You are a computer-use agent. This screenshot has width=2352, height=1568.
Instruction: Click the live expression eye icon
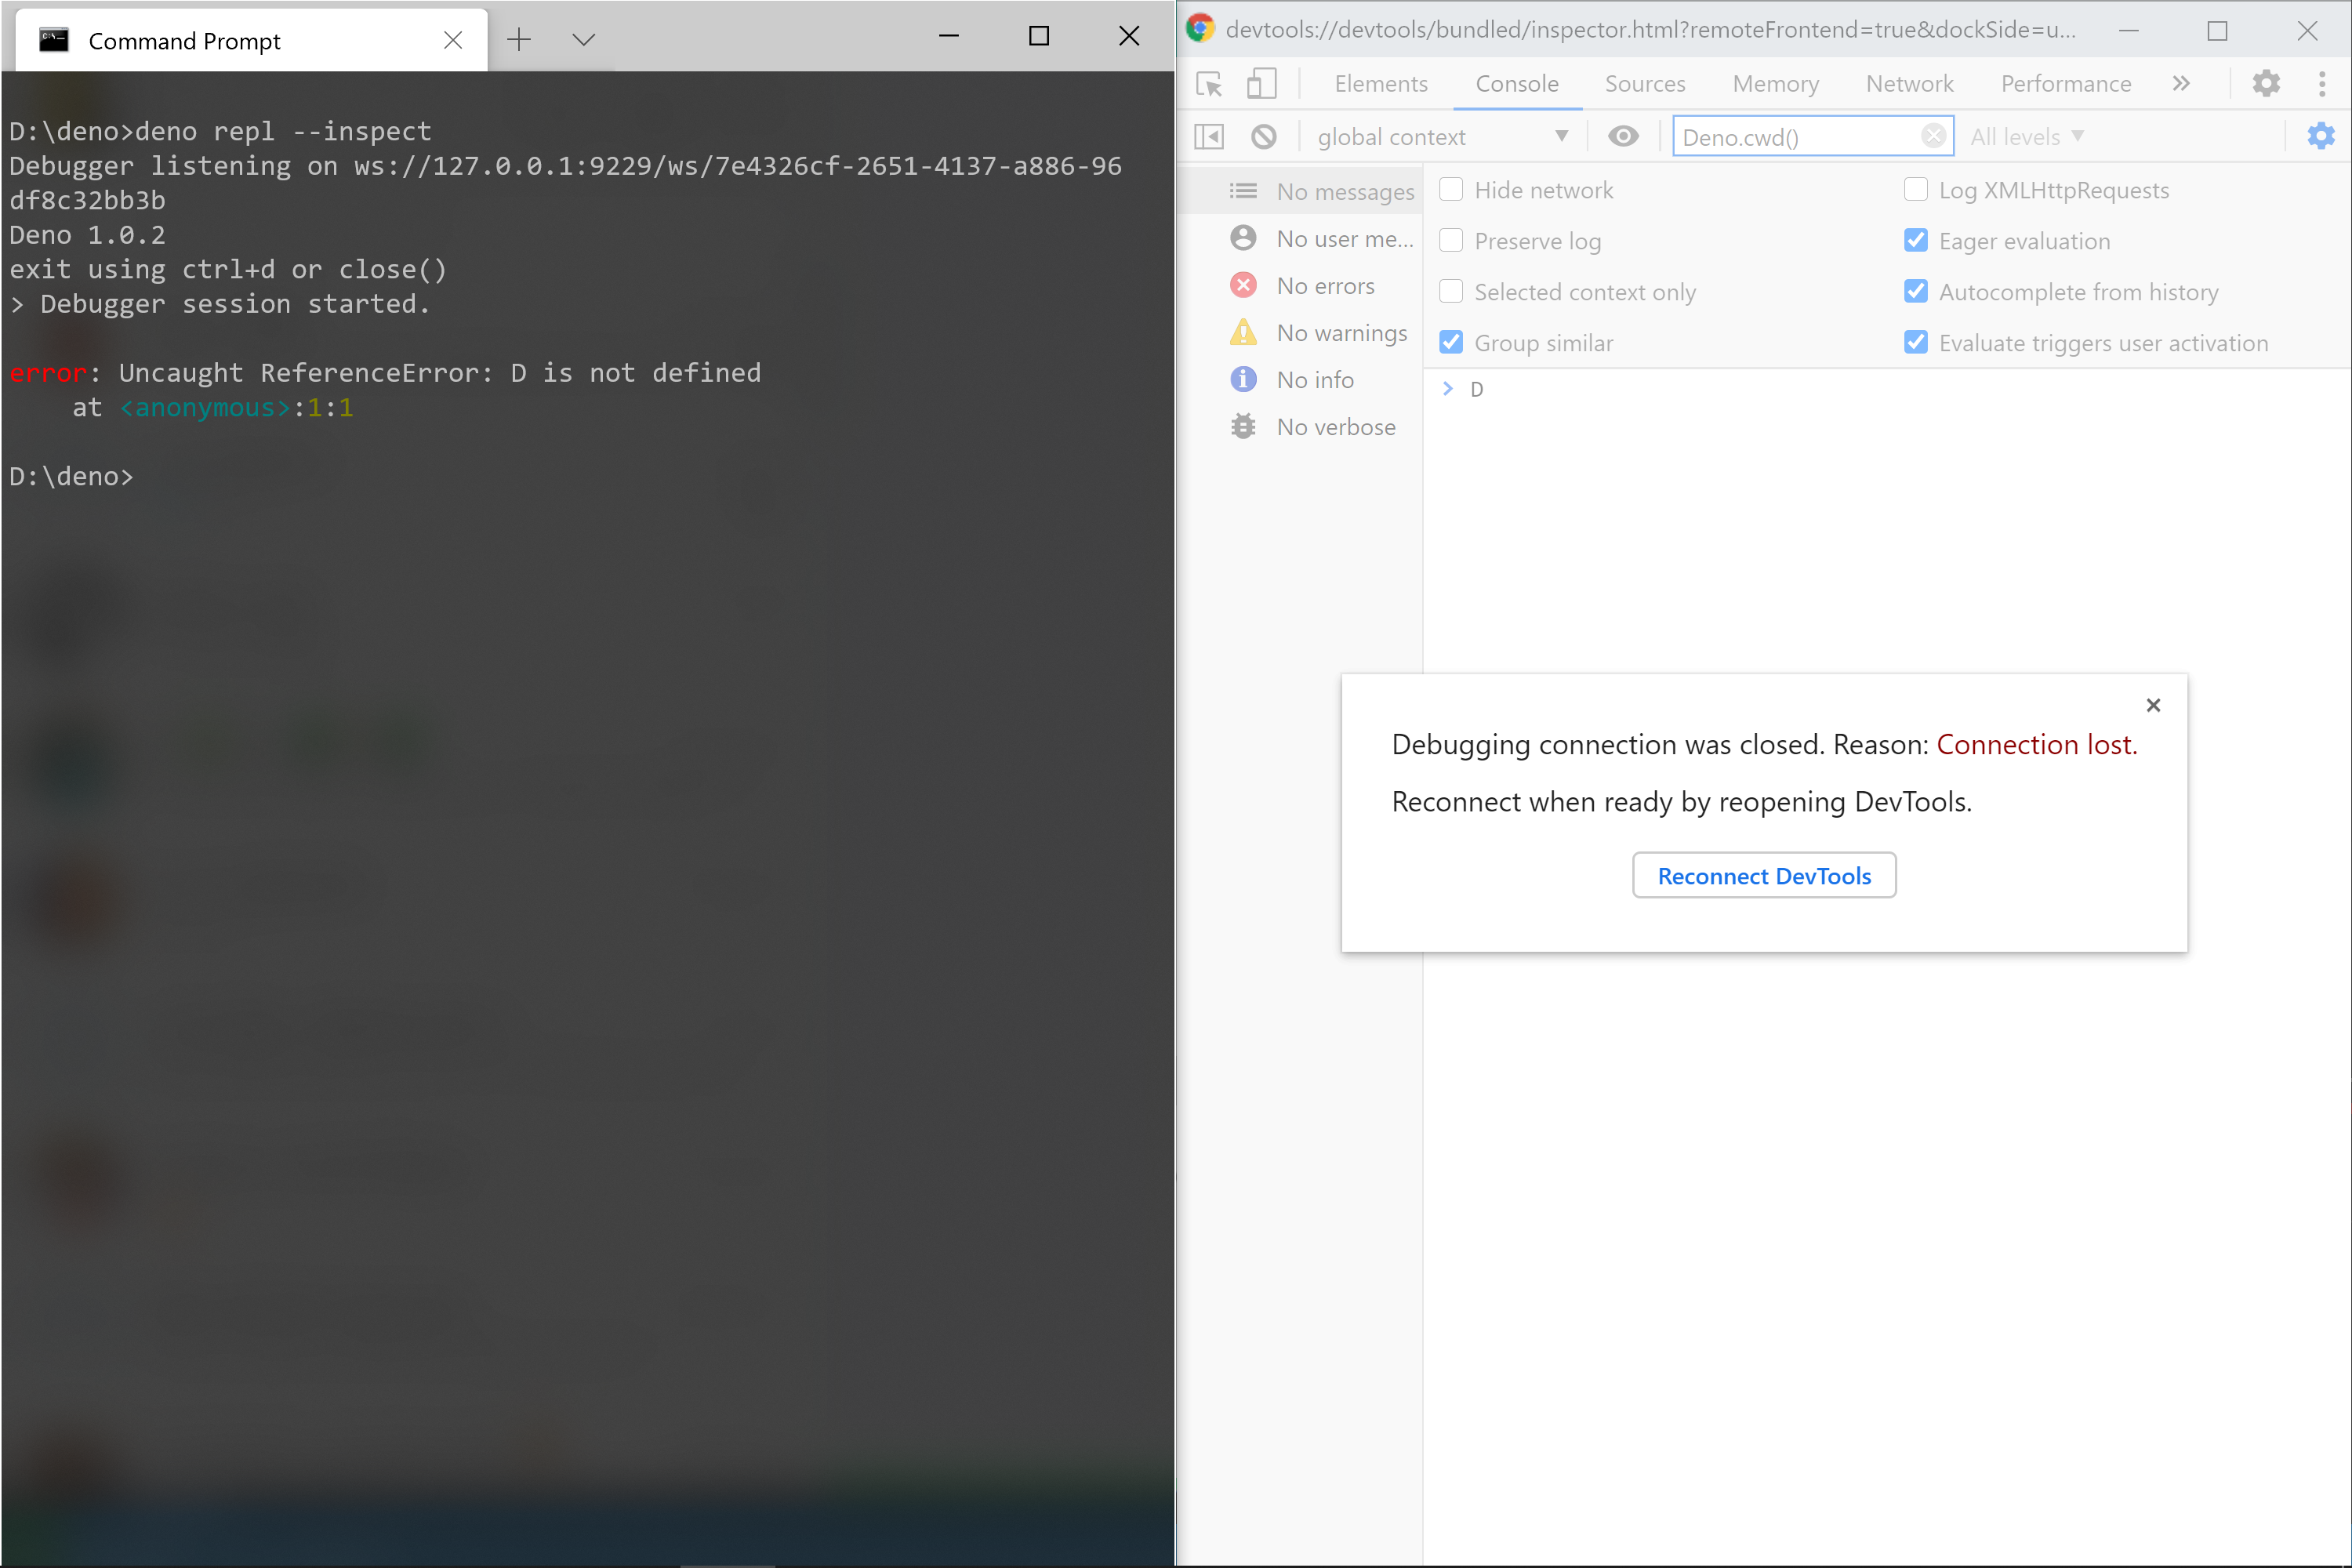[1623, 137]
